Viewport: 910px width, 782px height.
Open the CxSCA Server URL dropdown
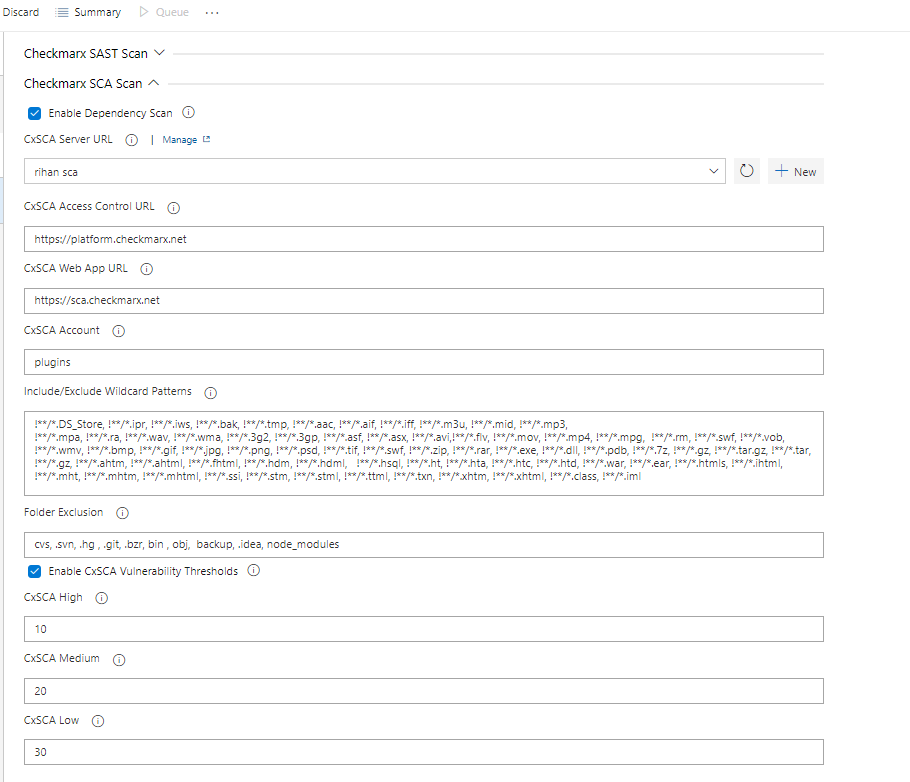[x=713, y=171]
